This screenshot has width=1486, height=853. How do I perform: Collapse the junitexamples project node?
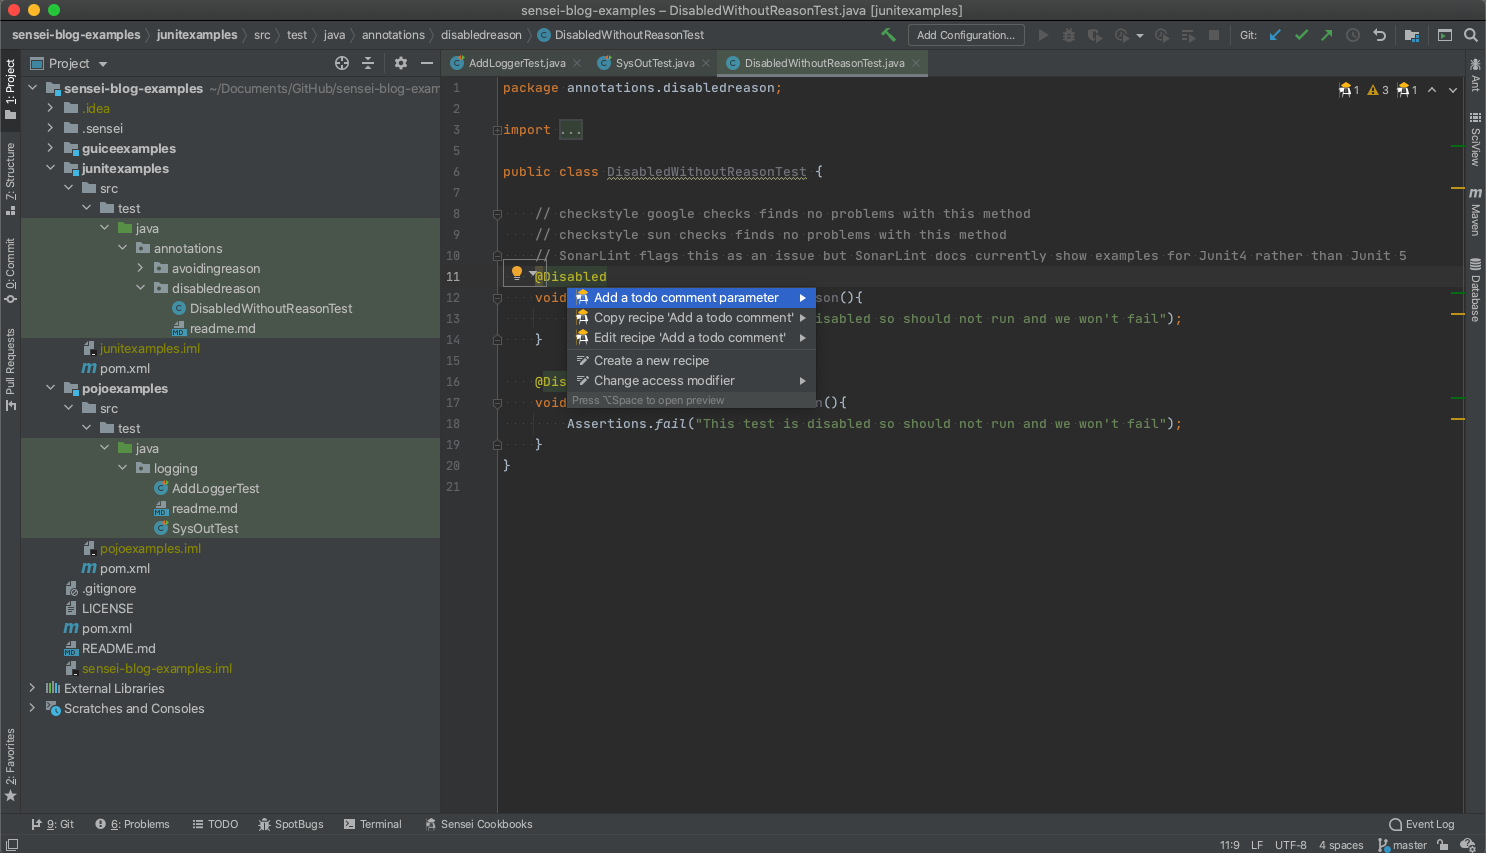(x=50, y=168)
